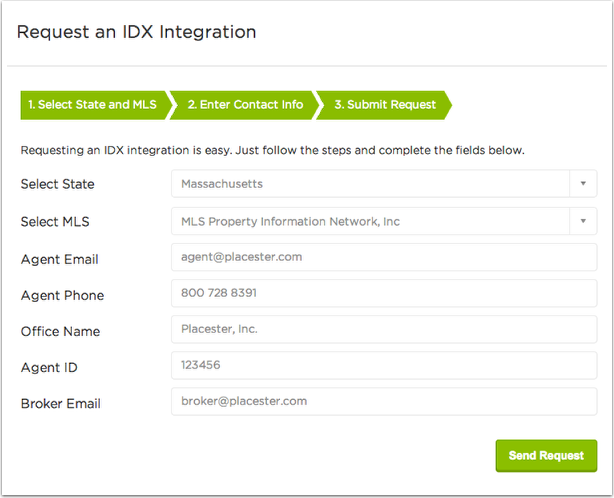614x498 pixels.
Task: Open the Select State dropdown arrow
Action: (583, 184)
